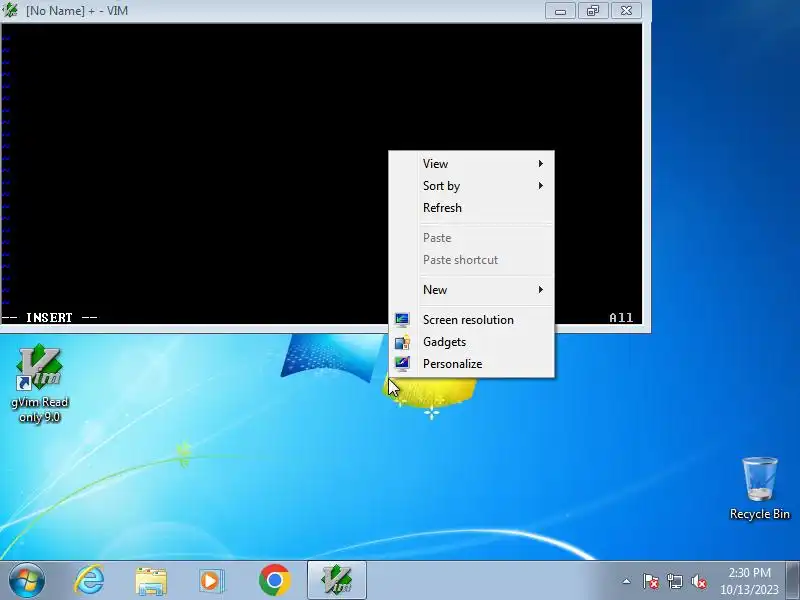Open Action Center flag tray icon
This screenshot has width=800, height=600.
click(651, 581)
